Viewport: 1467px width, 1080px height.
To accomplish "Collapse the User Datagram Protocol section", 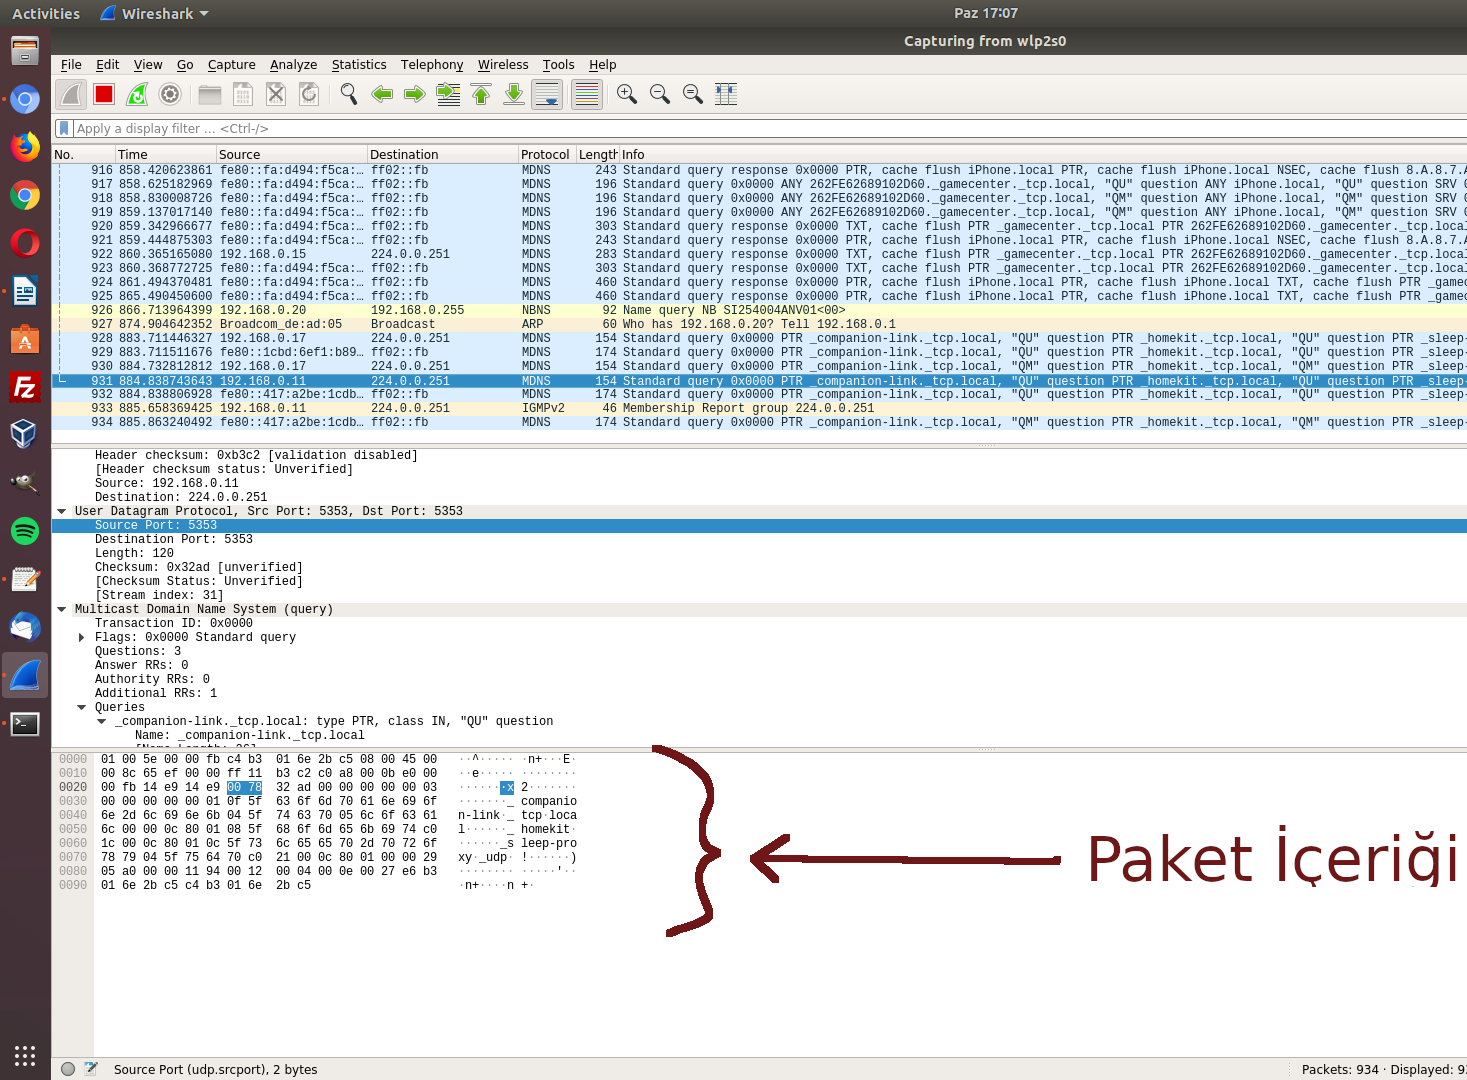I will tap(62, 511).
